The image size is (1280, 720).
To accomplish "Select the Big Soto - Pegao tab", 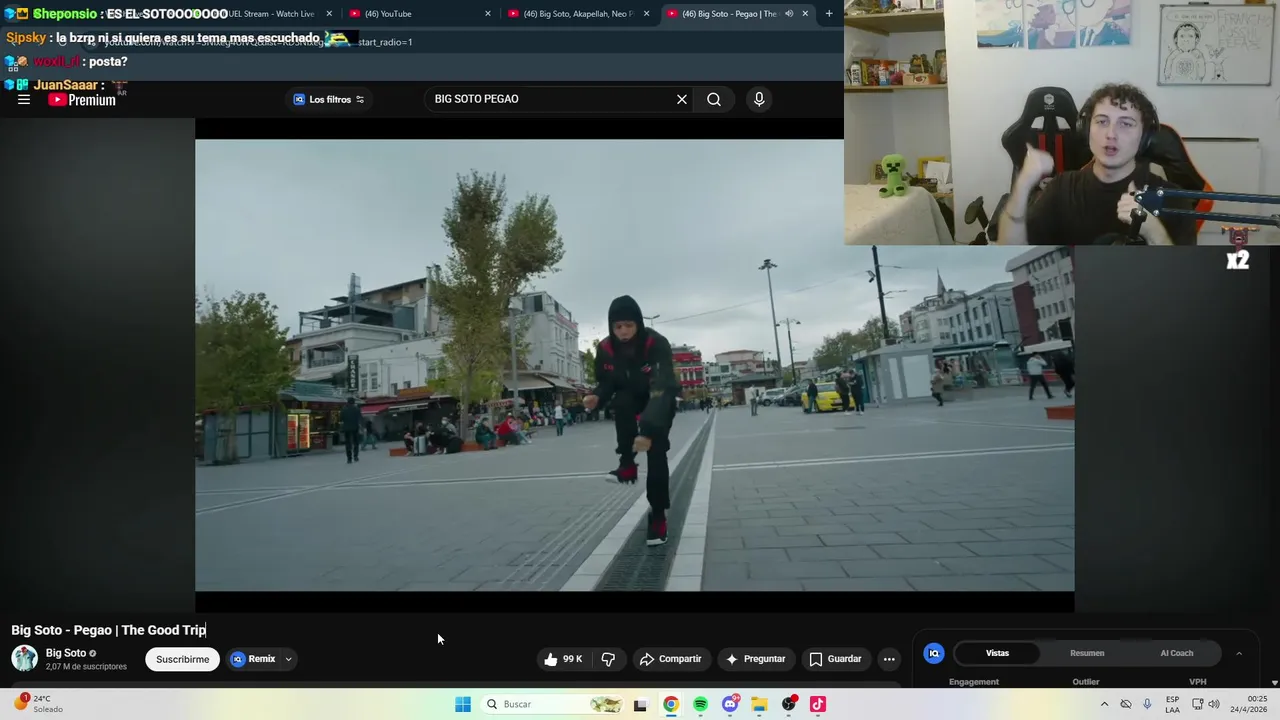I will [728, 14].
